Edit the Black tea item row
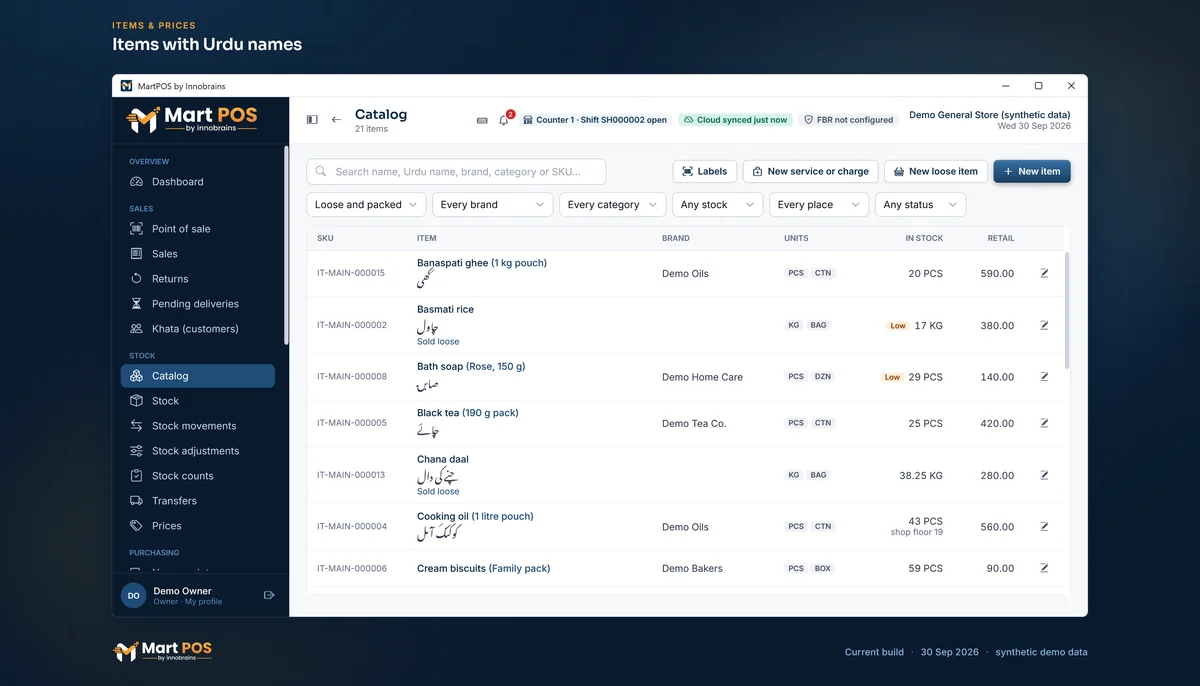Screen dimensions: 1200x686 1044,423
